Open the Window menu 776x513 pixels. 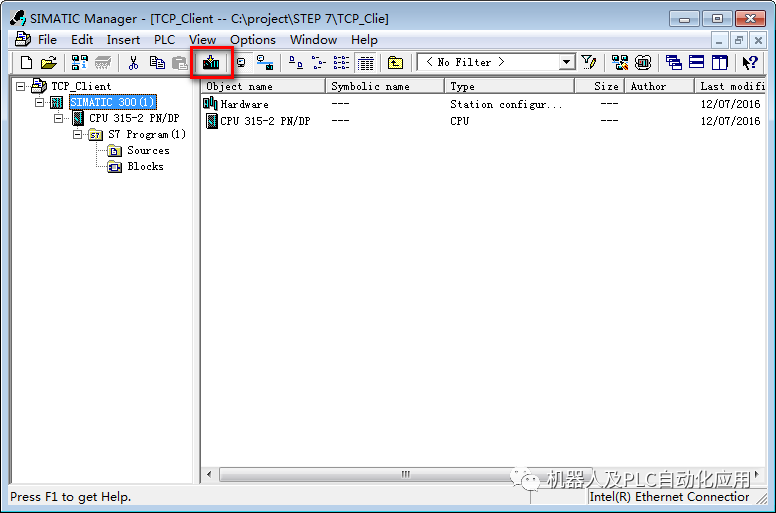pos(313,40)
